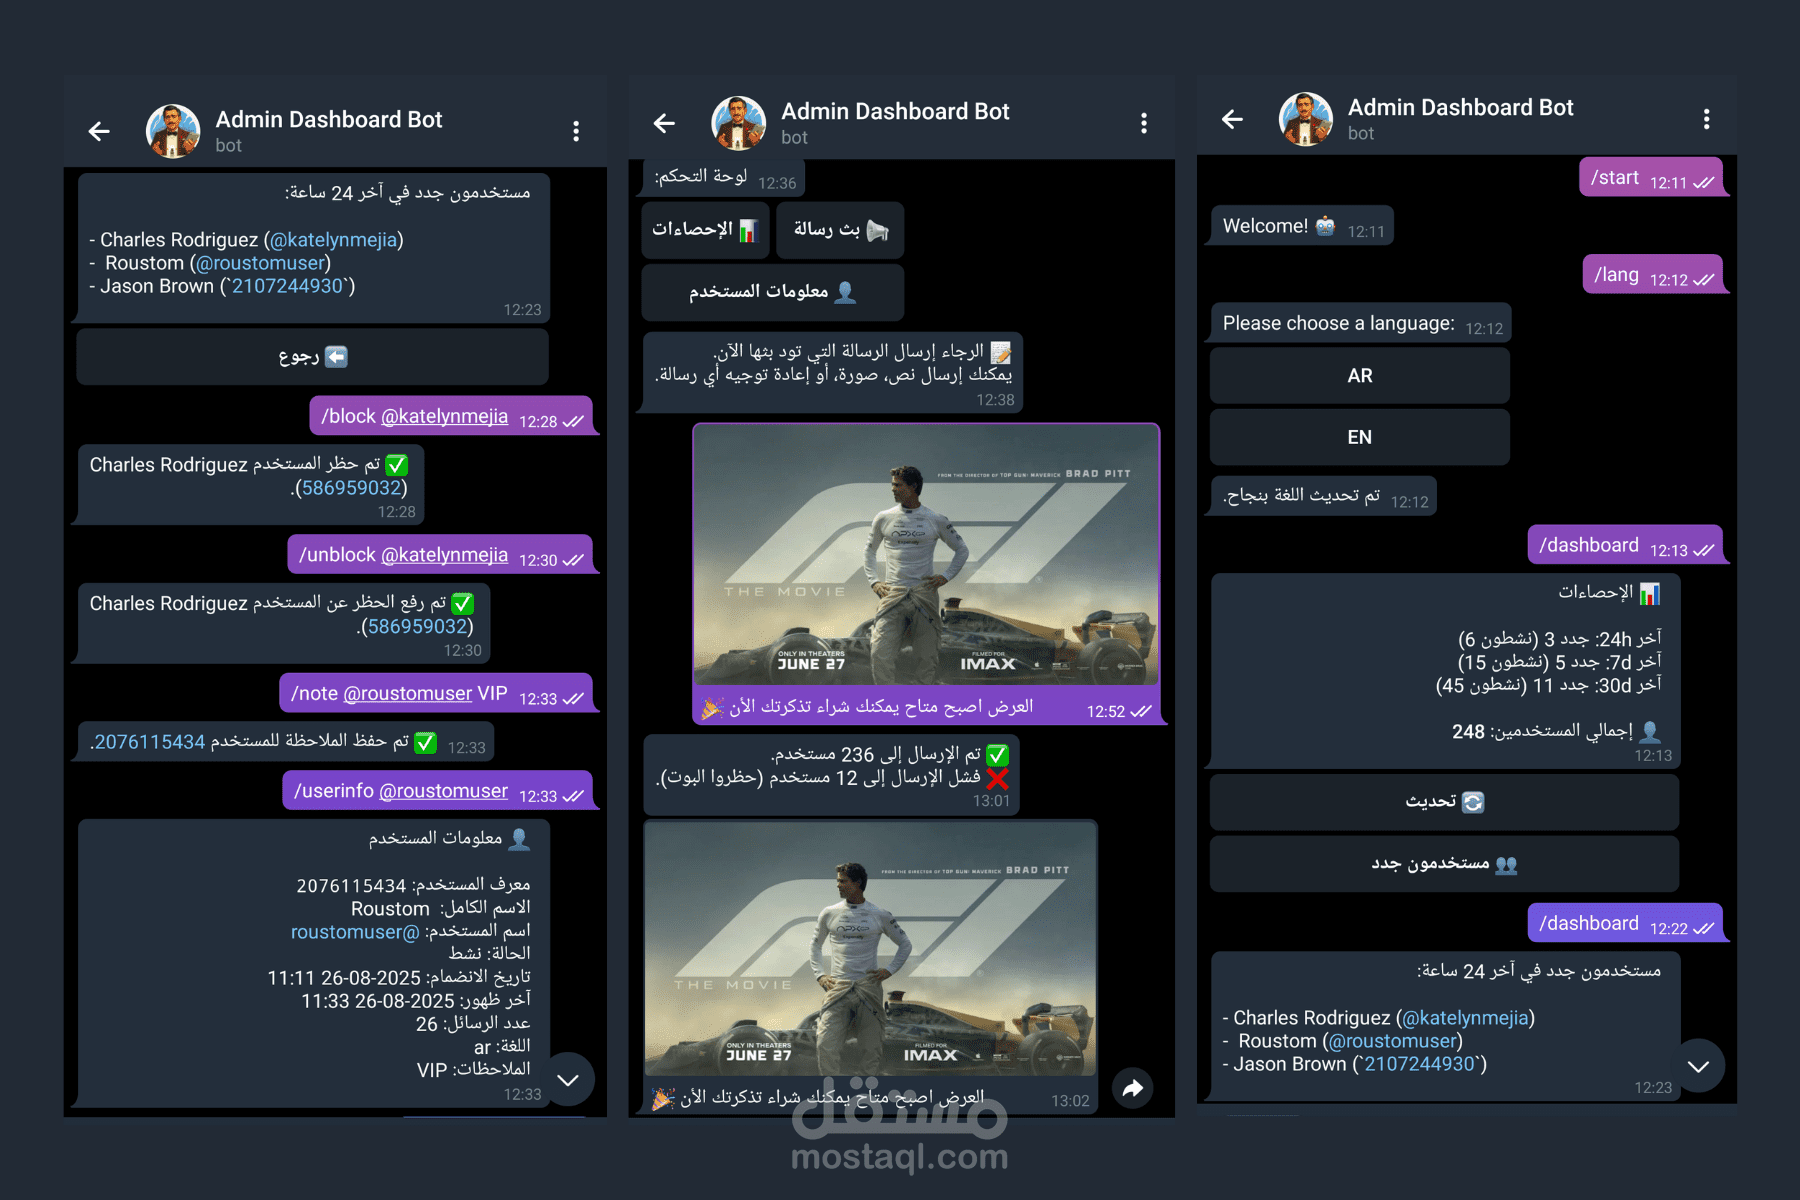Tap user ID 586959032 in unblock confirmation
1800x1200 pixels.
pos(417,627)
